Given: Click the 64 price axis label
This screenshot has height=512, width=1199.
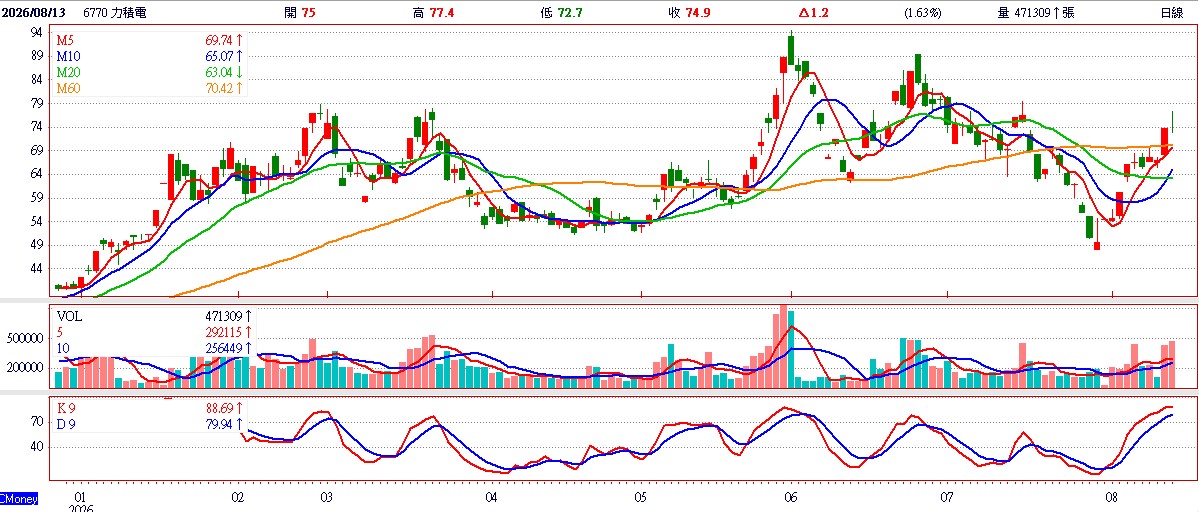Looking at the screenshot, I should click(x=37, y=174).
